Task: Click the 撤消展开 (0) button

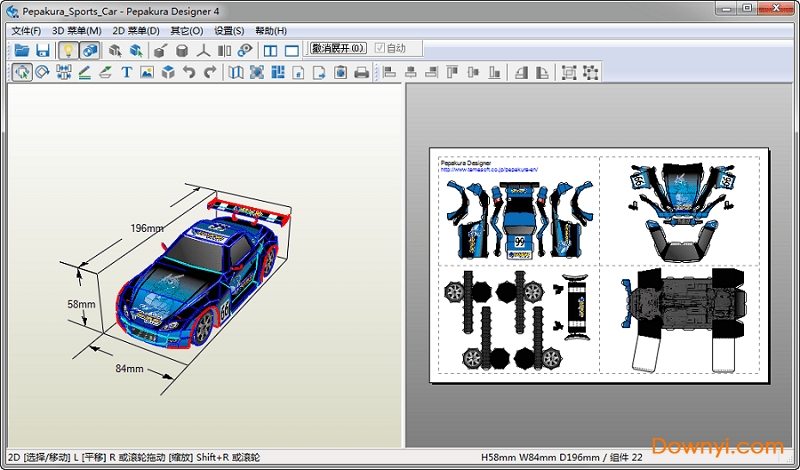Action: pyautogui.click(x=338, y=48)
